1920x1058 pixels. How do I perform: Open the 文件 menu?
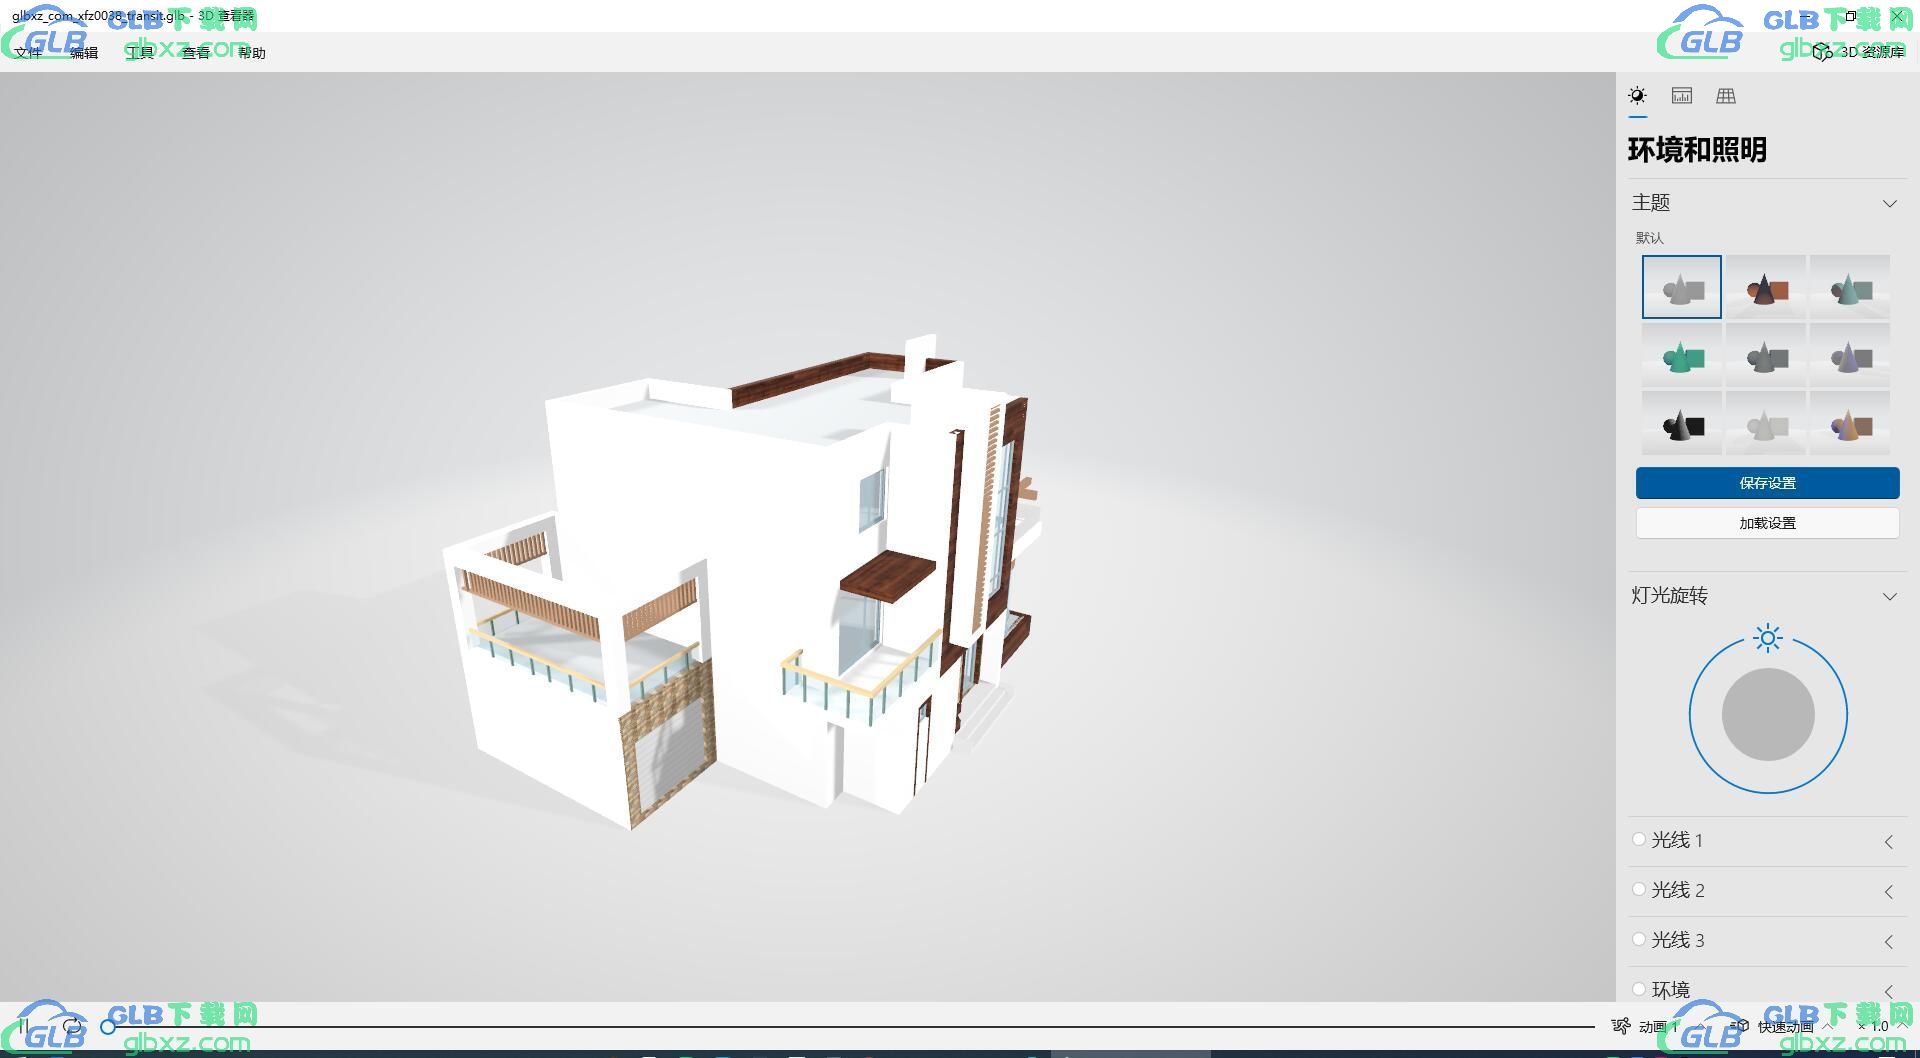click(x=28, y=53)
